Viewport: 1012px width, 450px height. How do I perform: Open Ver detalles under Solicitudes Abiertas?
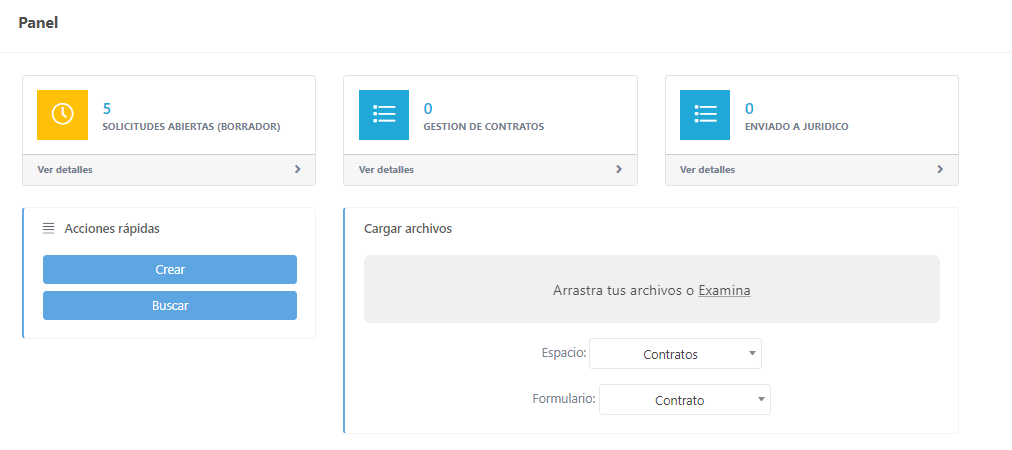pyautogui.click(x=65, y=170)
